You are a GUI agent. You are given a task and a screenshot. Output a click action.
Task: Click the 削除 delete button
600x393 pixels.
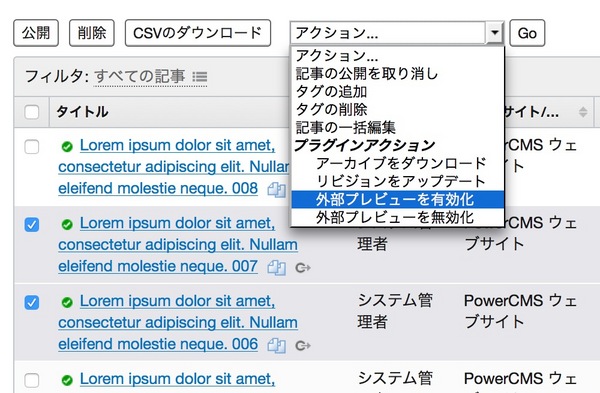click(92, 33)
